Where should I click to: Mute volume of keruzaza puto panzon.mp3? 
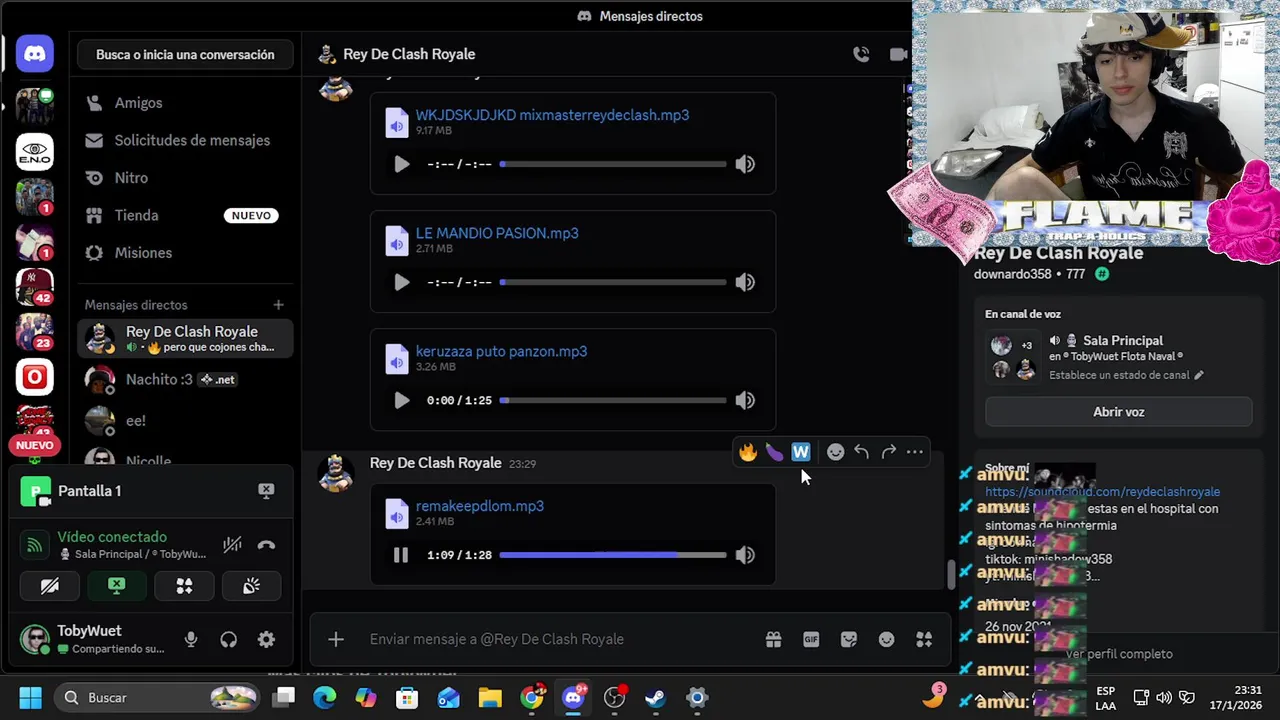pos(745,400)
